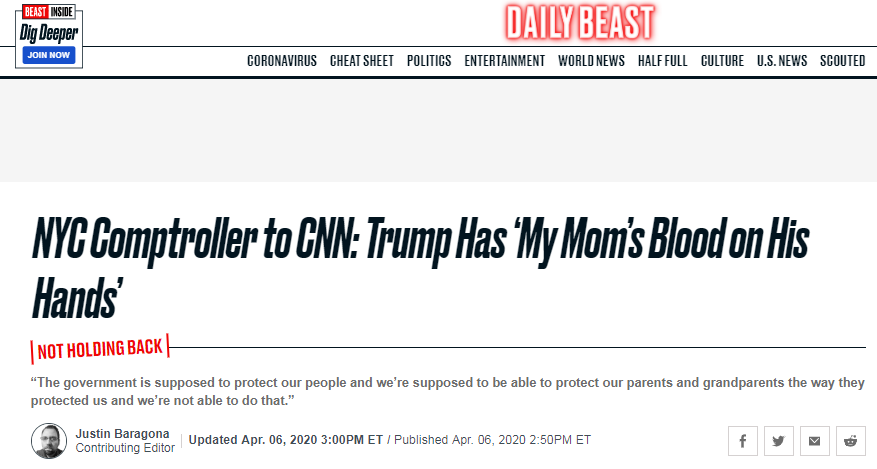The image size is (877, 469).
Task: Share article on Facebook
Action: 742,440
